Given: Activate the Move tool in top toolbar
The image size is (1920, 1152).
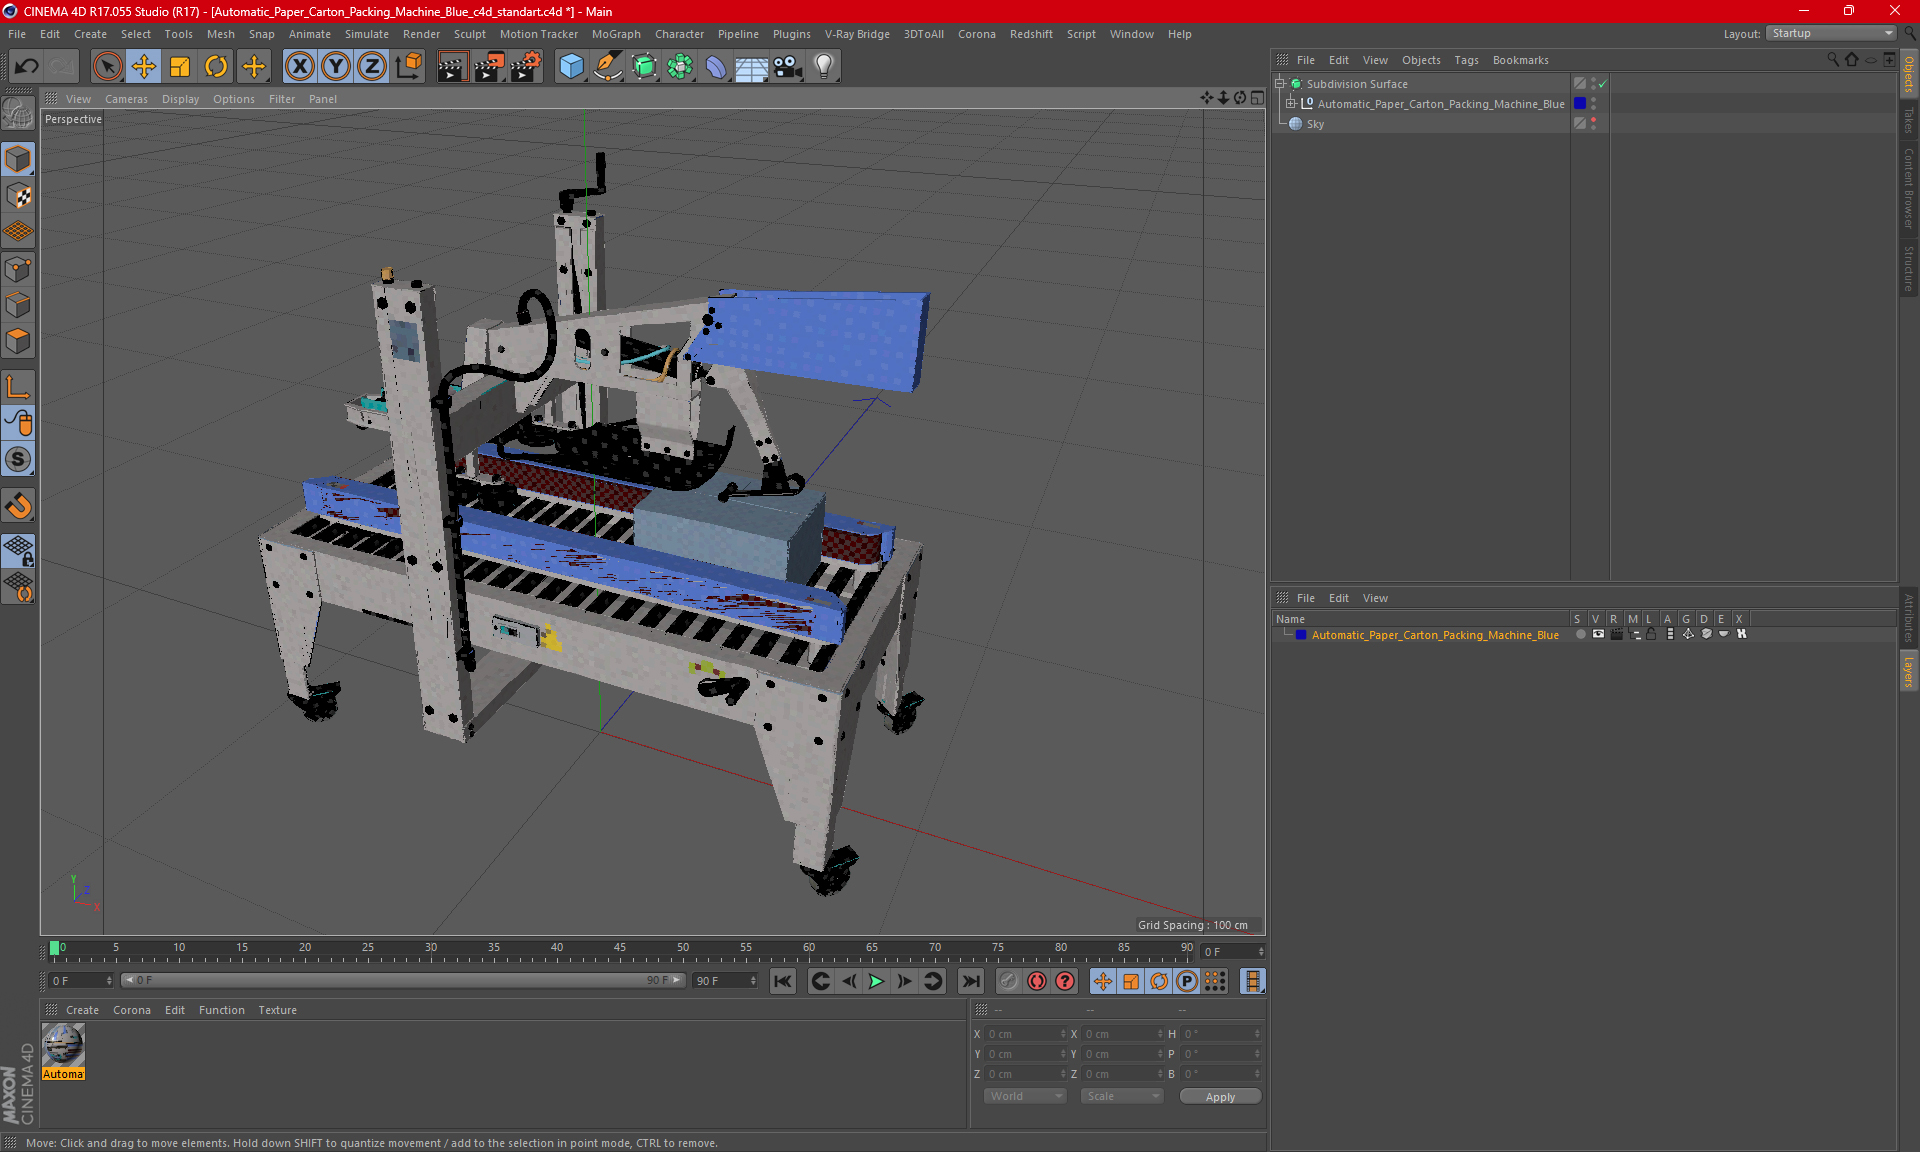Looking at the screenshot, I should [x=143, y=67].
